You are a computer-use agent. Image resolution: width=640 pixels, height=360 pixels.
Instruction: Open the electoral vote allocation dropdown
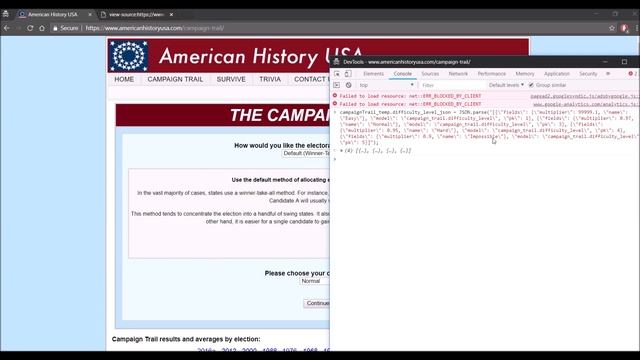tap(306, 153)
